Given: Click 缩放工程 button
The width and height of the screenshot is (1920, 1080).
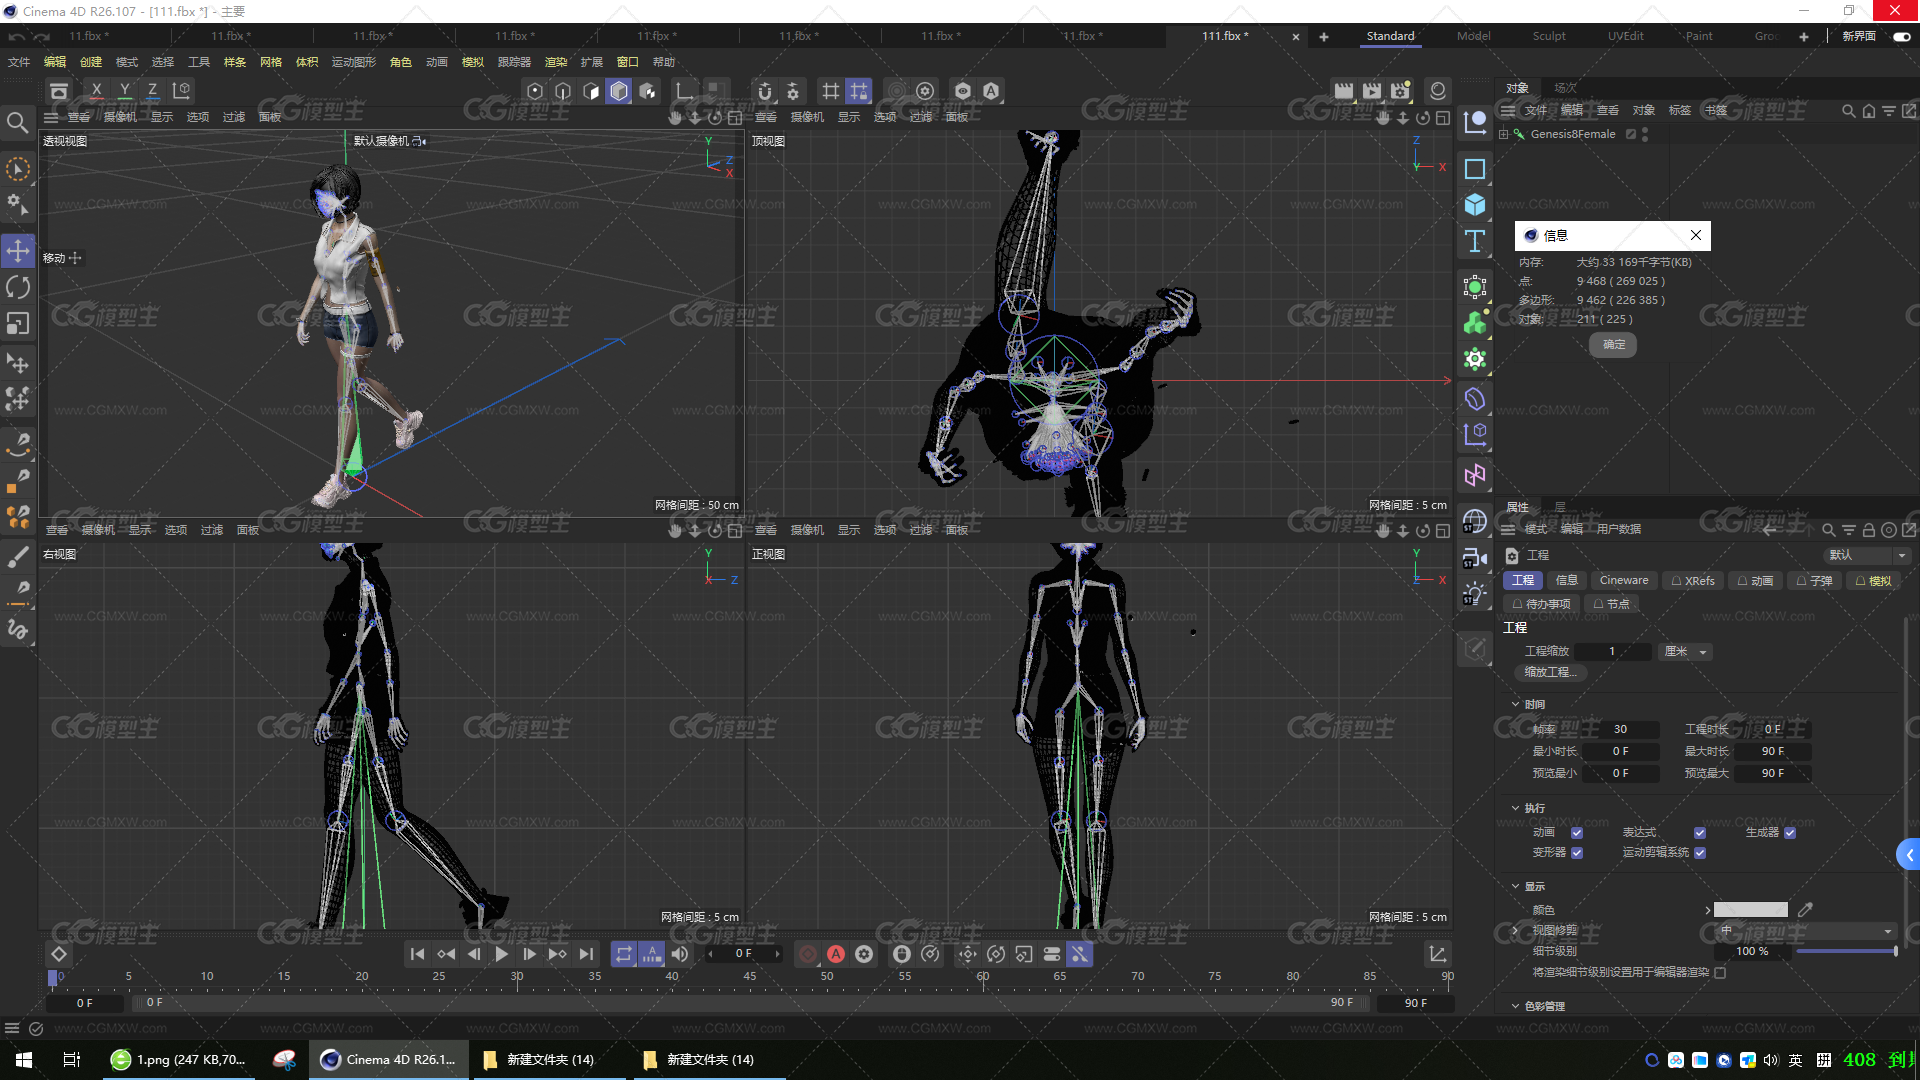Looking at the screenshot, I should [1553, 673].
